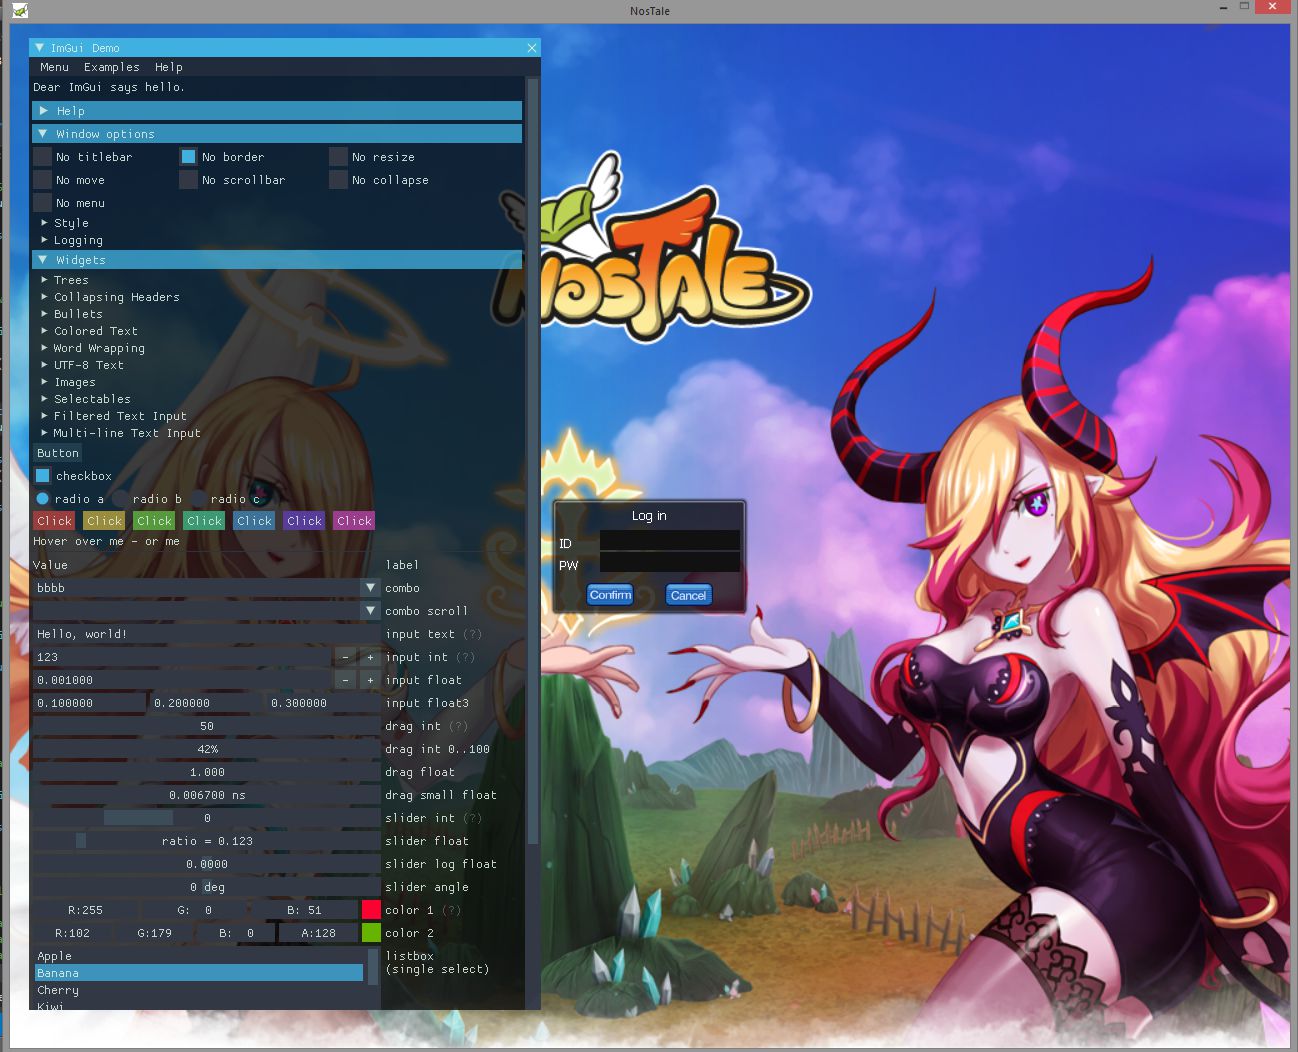
Task: Click the yellow Click button
Action: click(x=104, y=521)
